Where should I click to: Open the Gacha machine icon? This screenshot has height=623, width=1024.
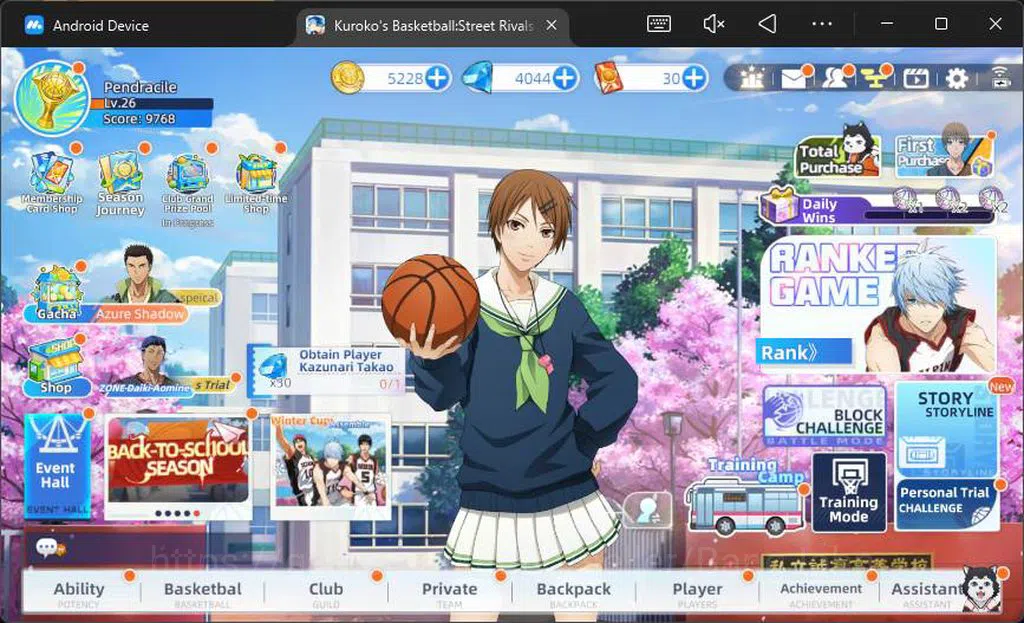point(56,293)
